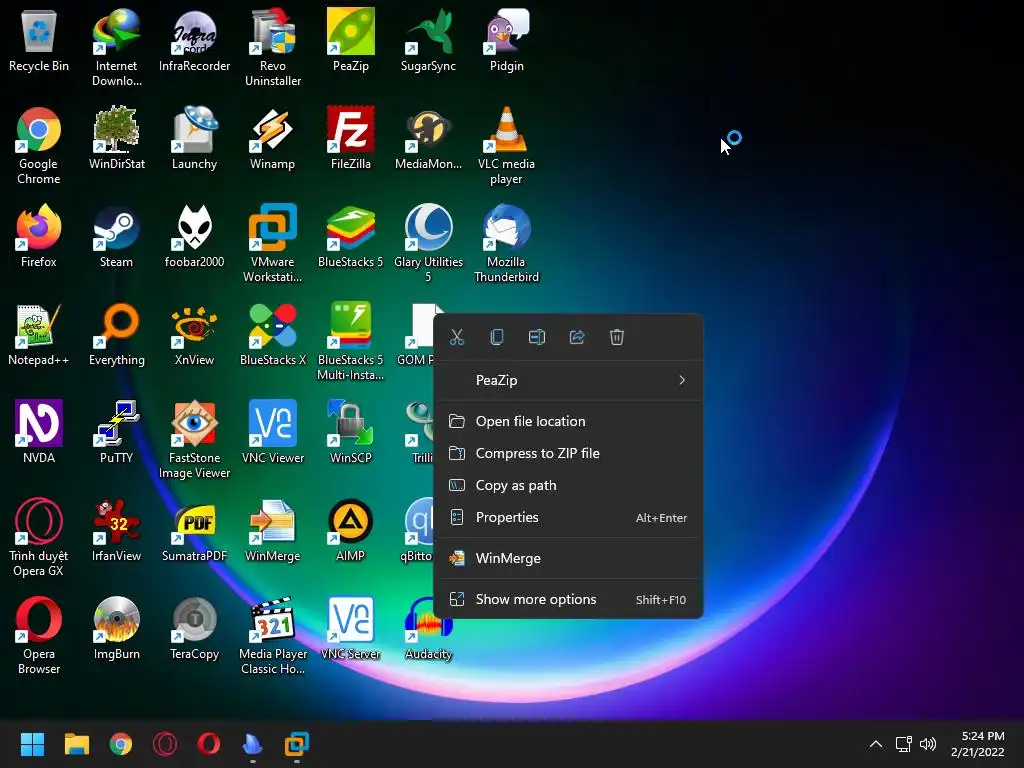
Task: Click the BlueStacks 5 Multi-Instance shortcut
Action: coord(351,342)
